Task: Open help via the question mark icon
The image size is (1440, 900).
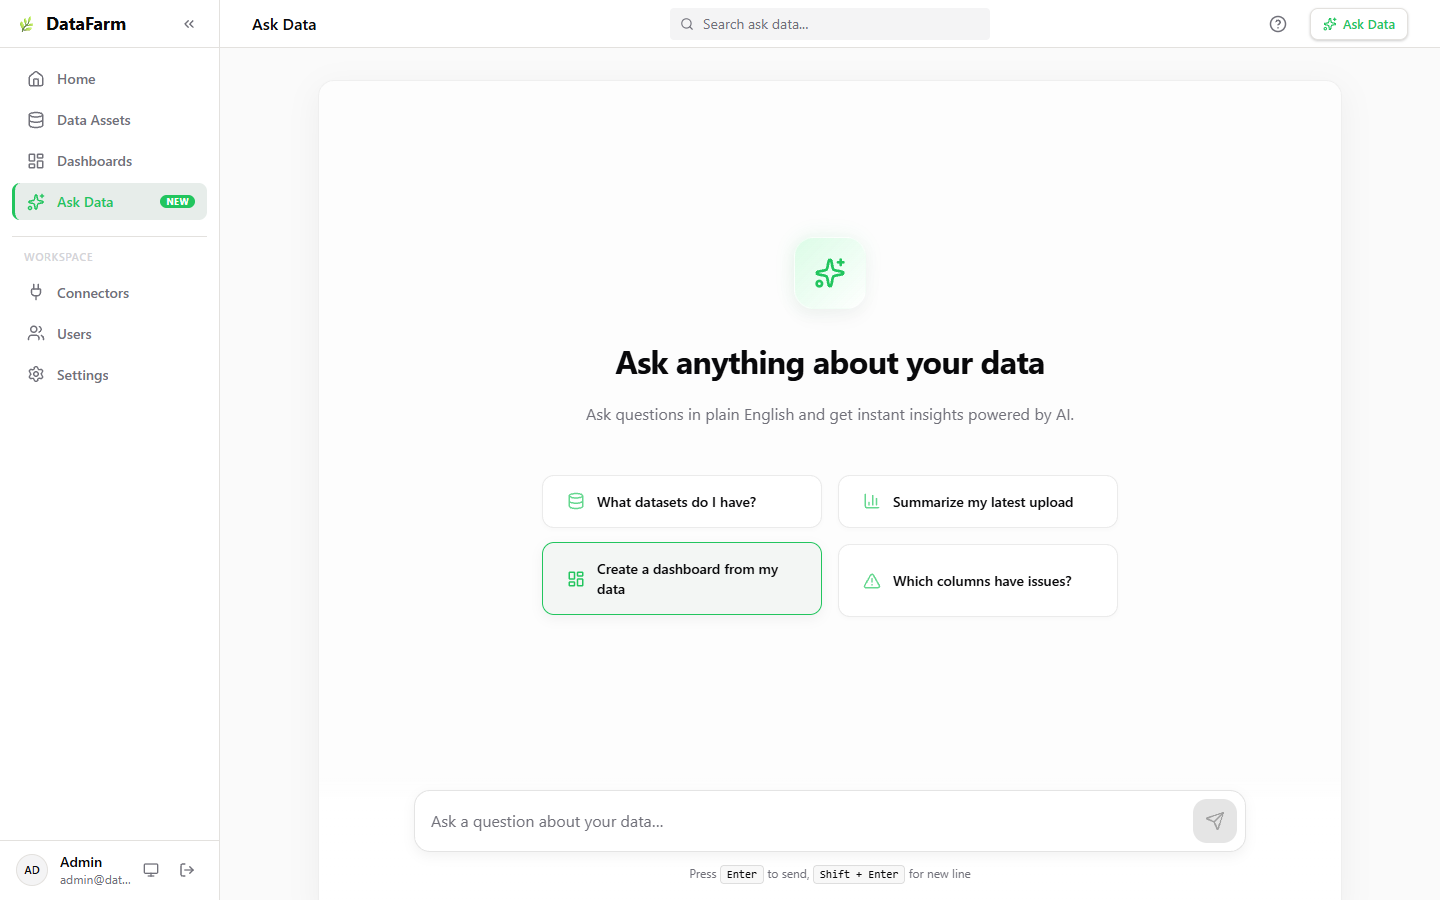Action: (x=1277, y=23)
